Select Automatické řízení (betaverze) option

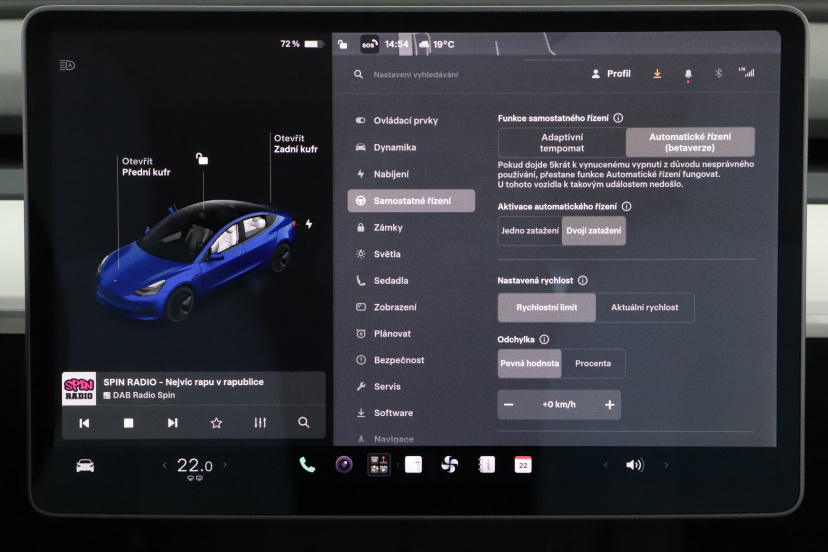point(690,143)
